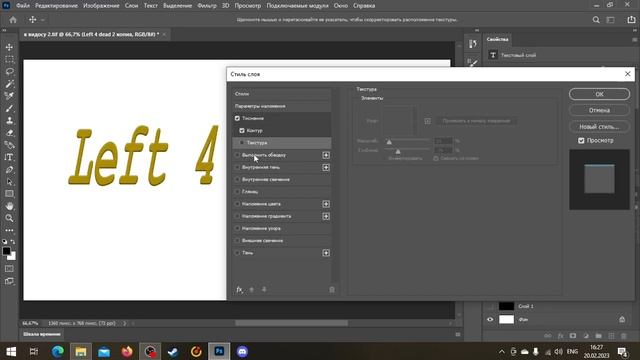Click the Отмена button
Image resolution: width=640 pixels, height=360 pixels.
point(599,110)
